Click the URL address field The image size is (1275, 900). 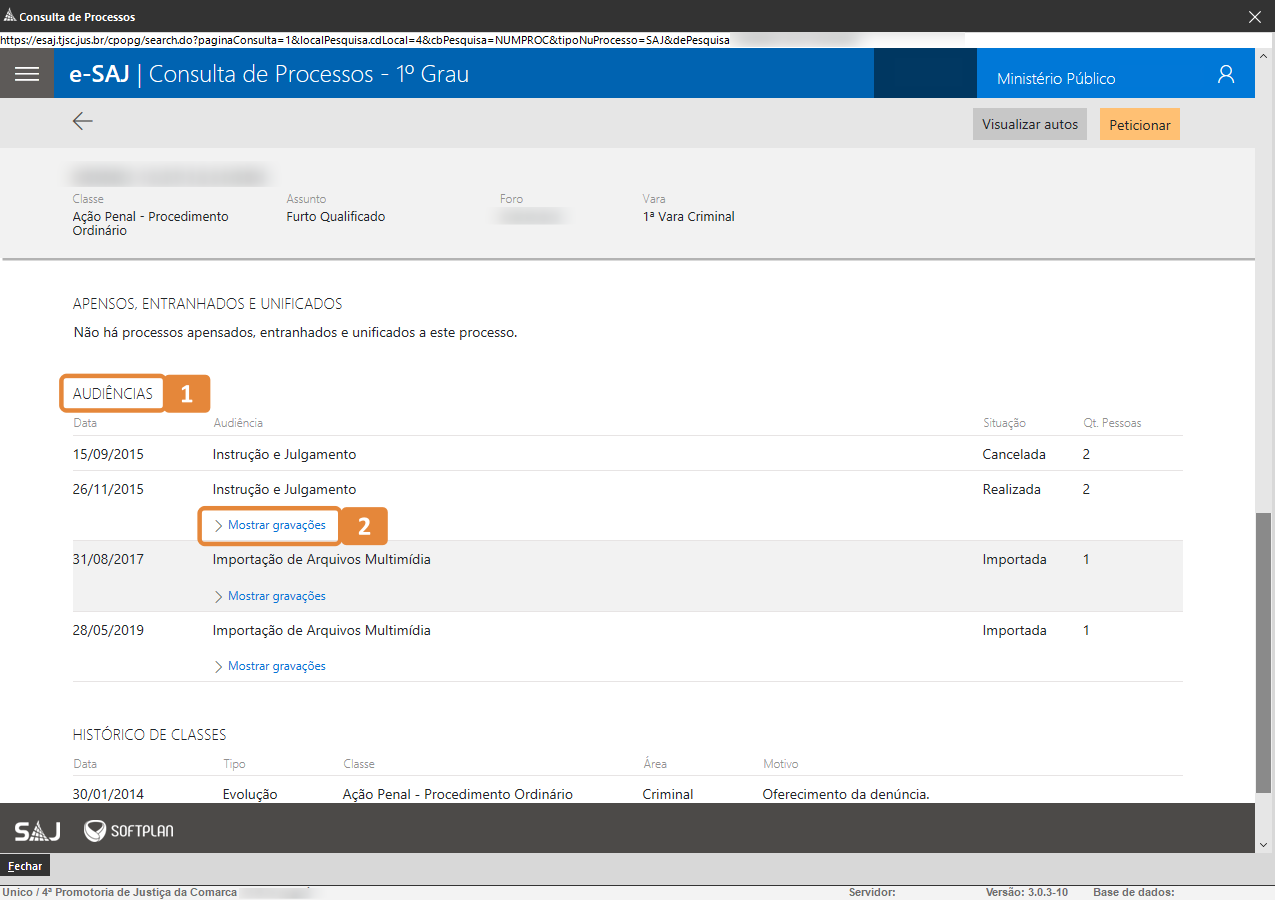point(400,40)
